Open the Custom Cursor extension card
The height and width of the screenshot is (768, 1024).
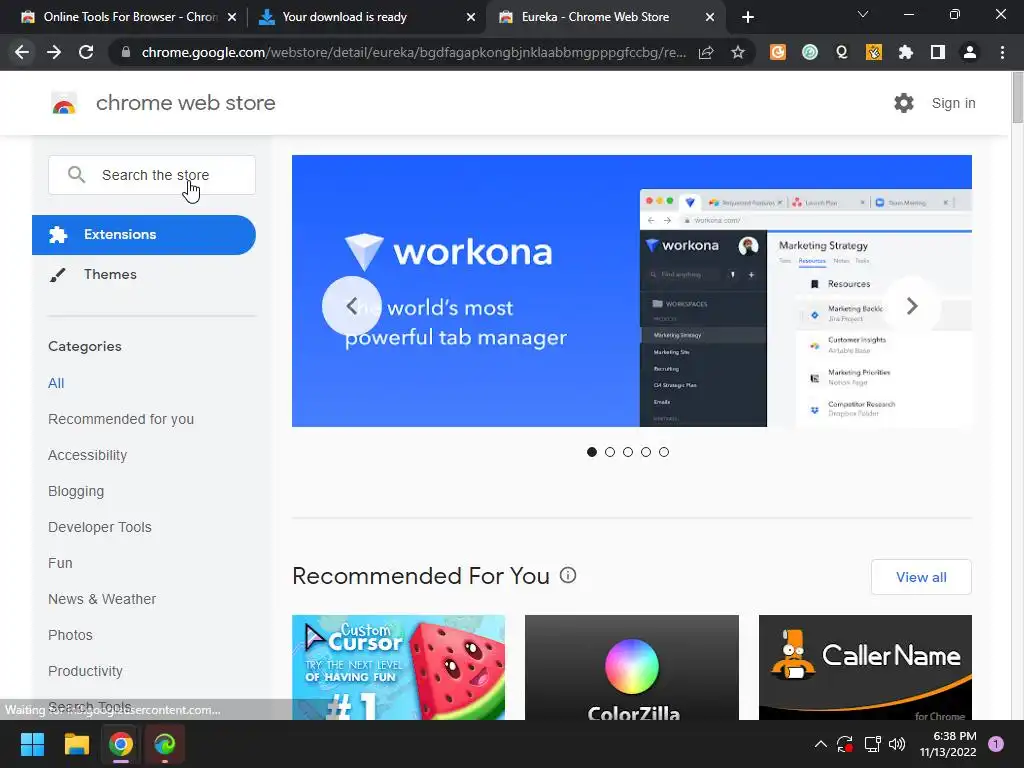(x=398, y=667)
